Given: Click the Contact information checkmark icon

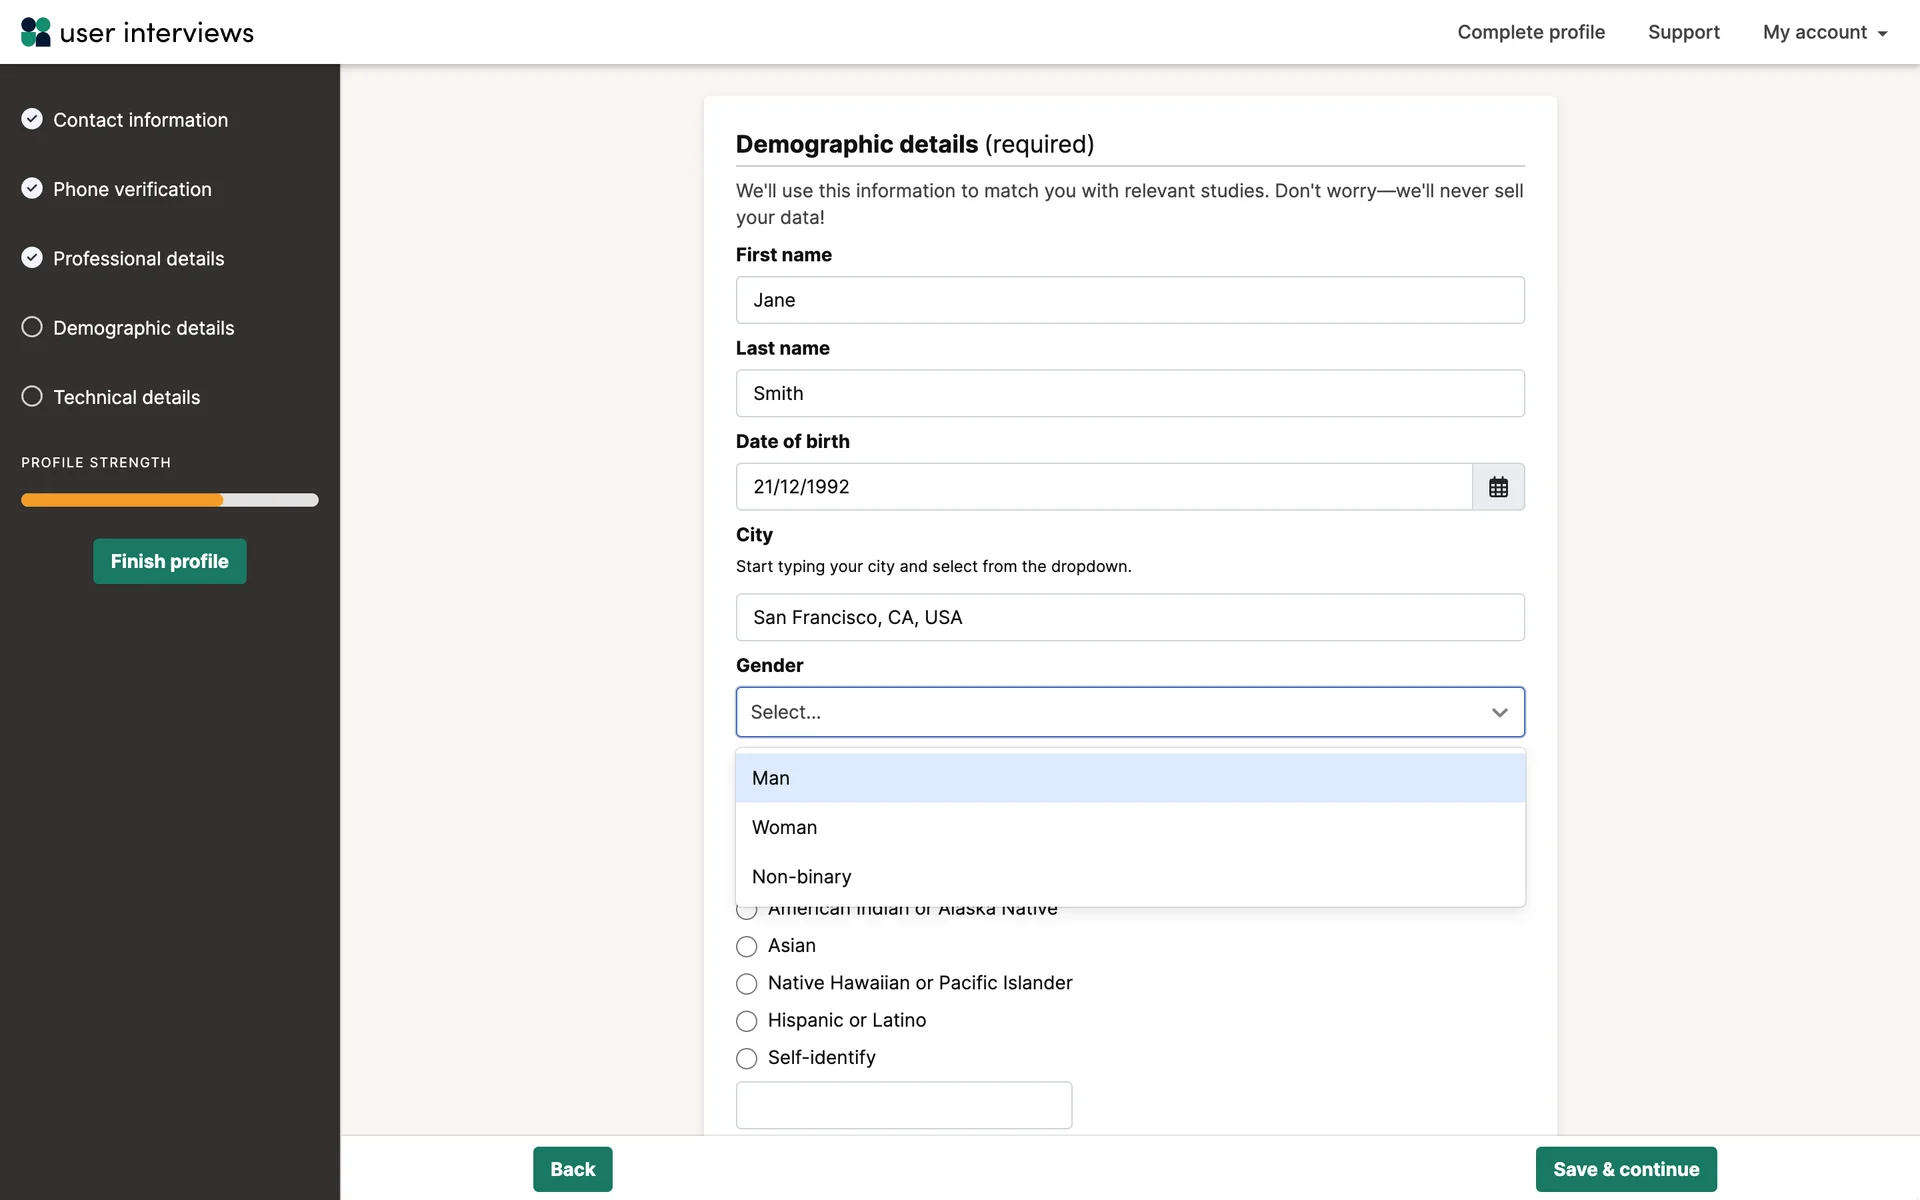Looking at the screenshot, I should pyautogui.click(x=32, y=119).
